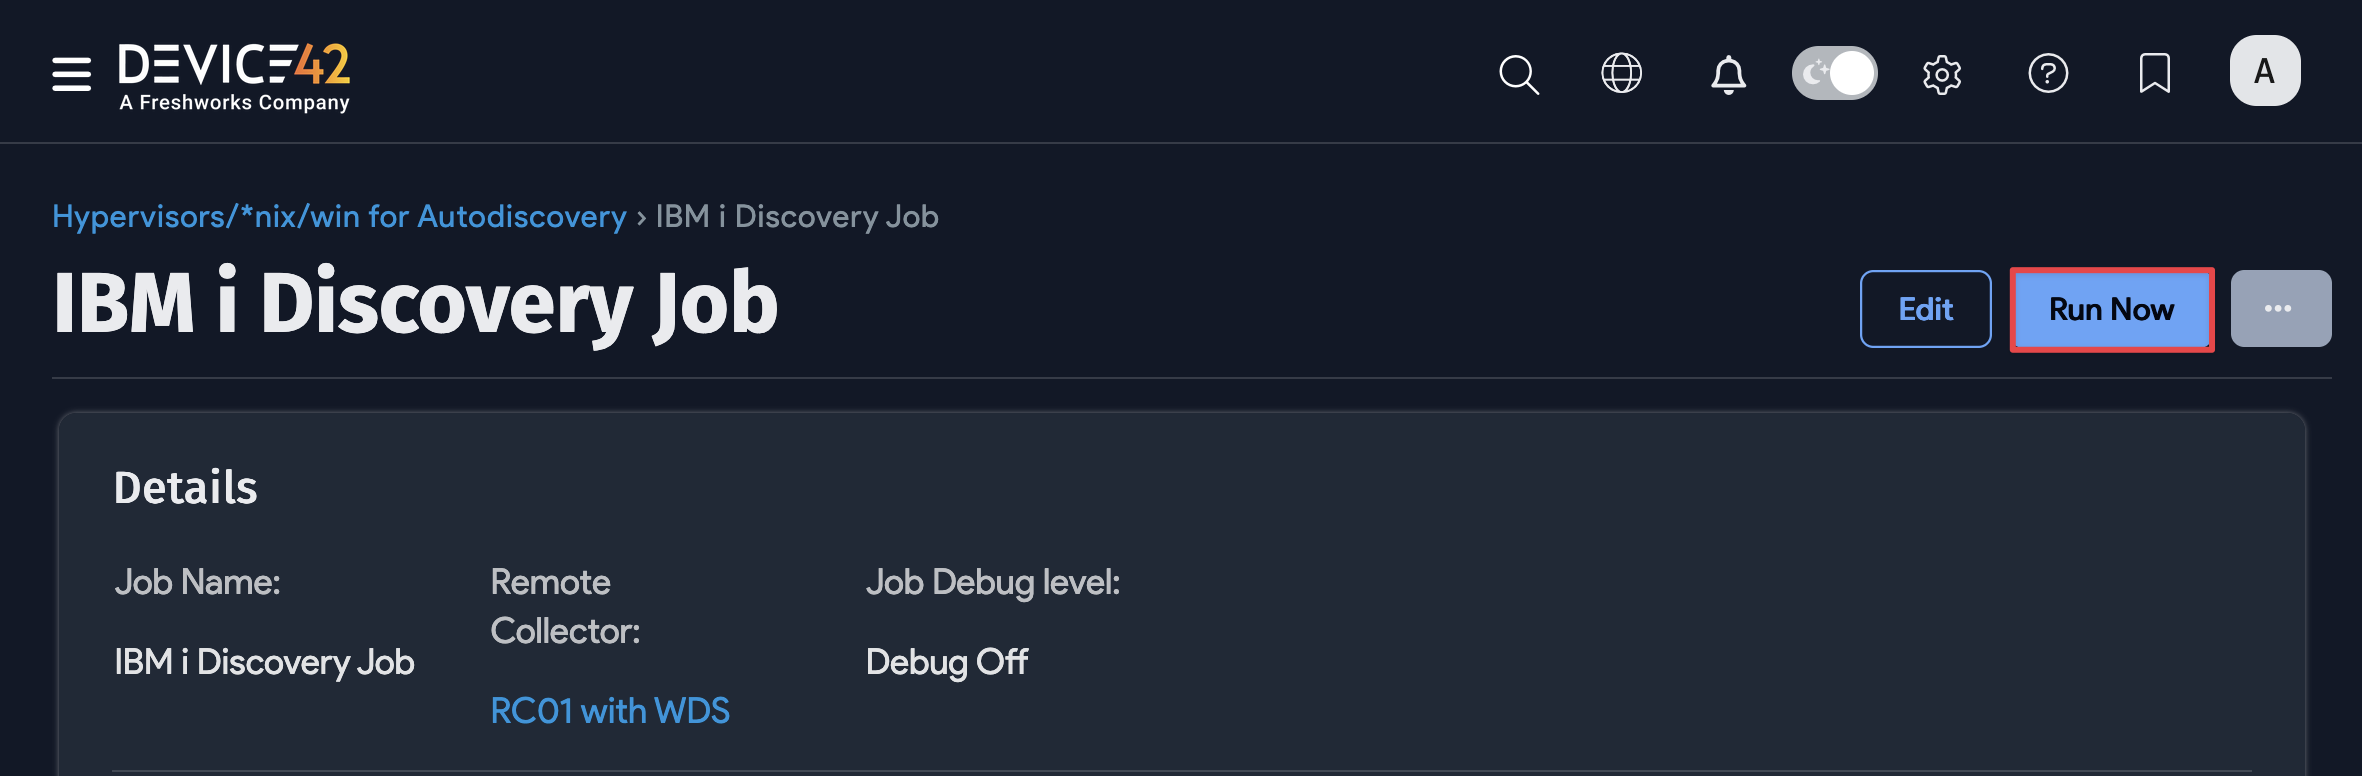Collapse the sidebar using the menu icon
The height and width of the screenshot is (776, 2362).
pos(70,73)
